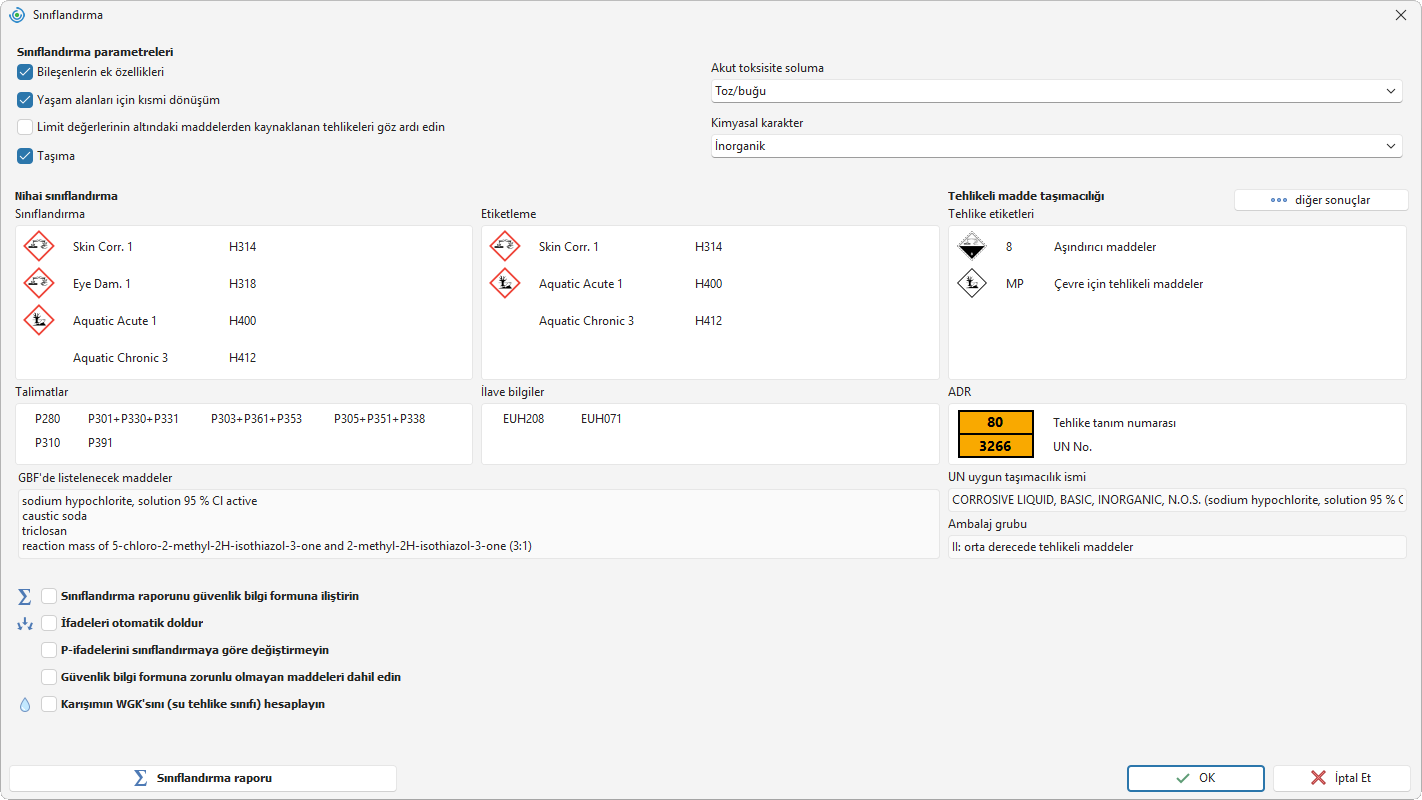Select the H314 code in the Sınıflandırma list
The height and width of the screenshot is (800, 1422).
[x=243, y=247]
